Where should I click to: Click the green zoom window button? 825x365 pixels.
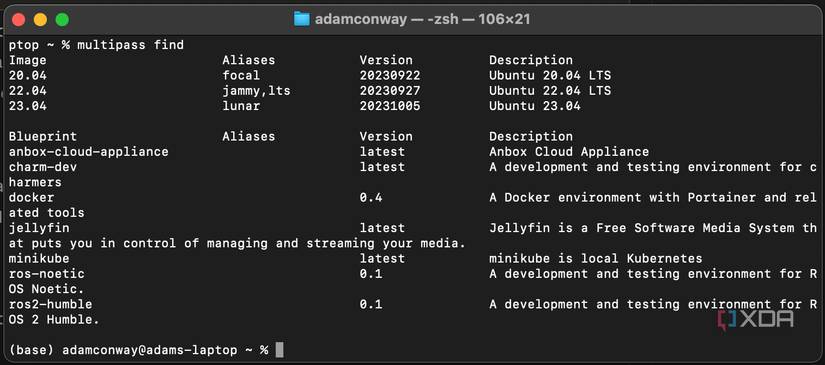point(62,20)
